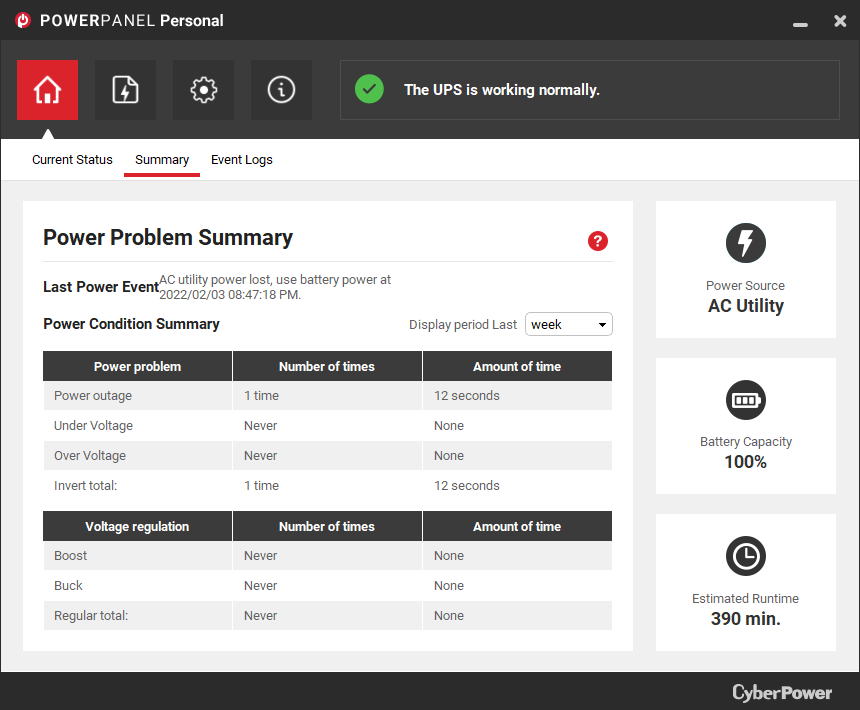Select the Invert total row label
860x710 pixels.
click(x=86, y=486)
